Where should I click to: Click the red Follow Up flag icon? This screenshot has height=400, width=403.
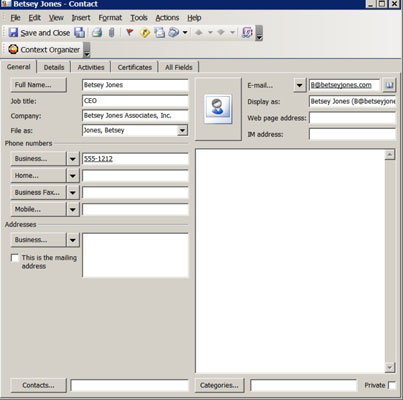[130, 32]
